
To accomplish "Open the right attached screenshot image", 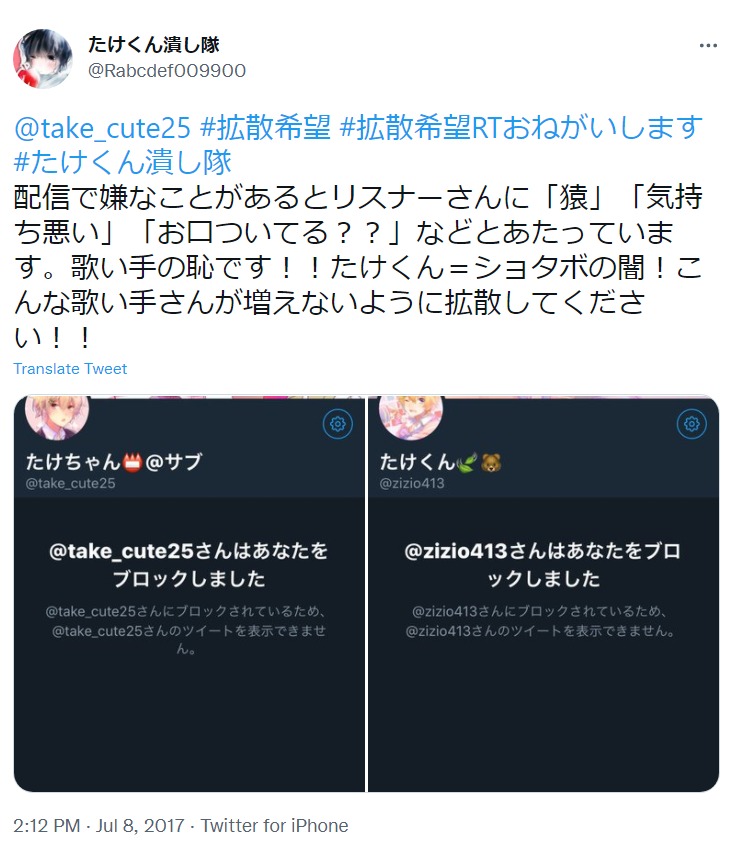I will [x=543, y=593].
